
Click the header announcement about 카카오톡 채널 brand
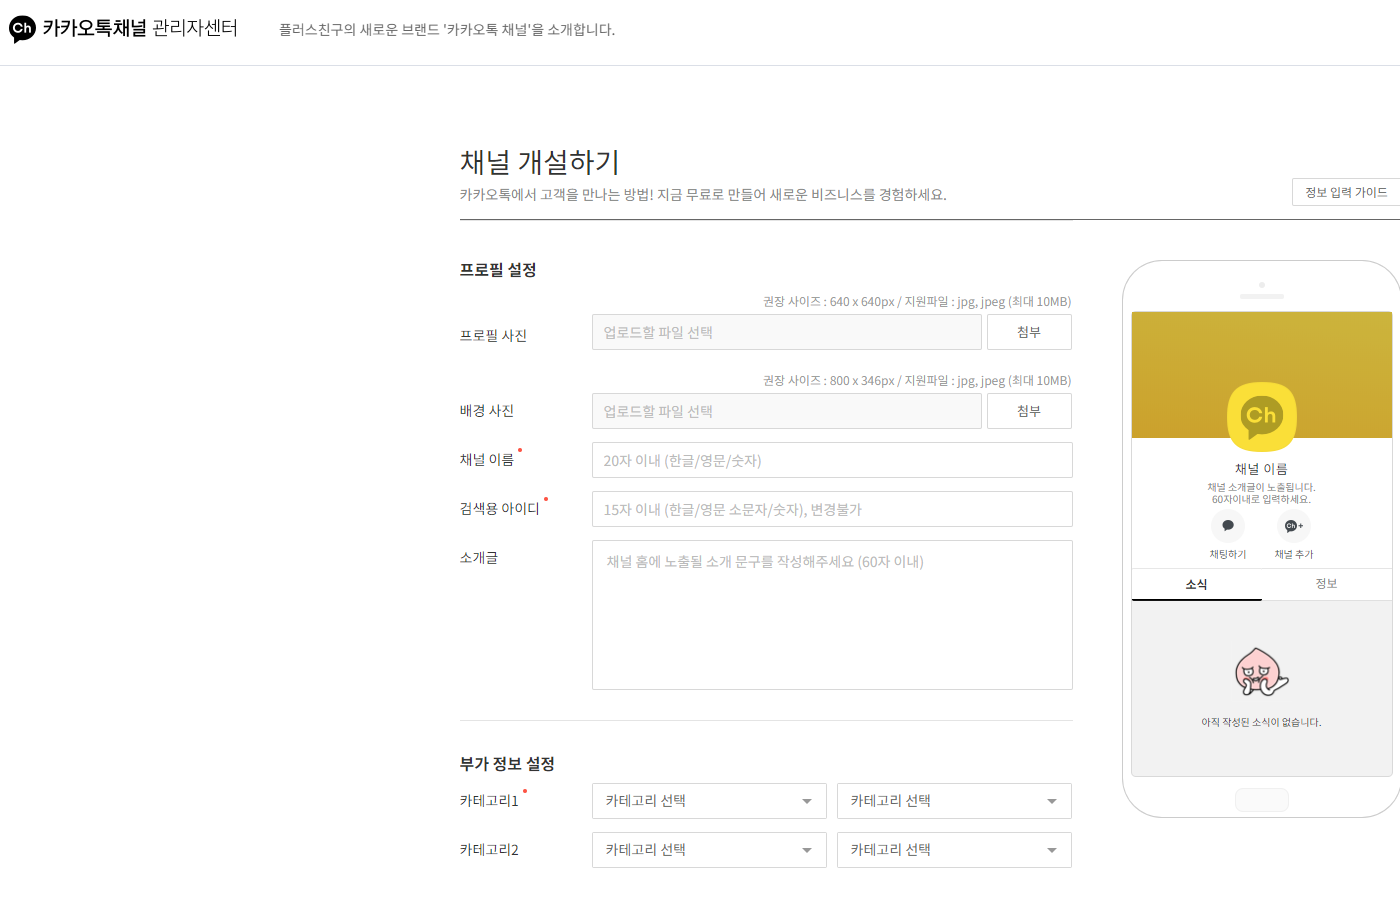pyautogui.click(x=447, y=30)
